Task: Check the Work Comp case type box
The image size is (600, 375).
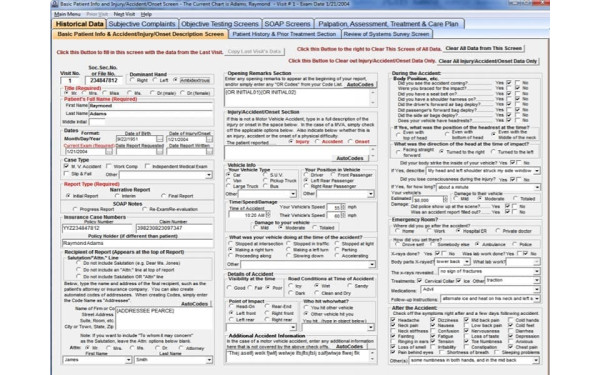Action: pos(109,166)
